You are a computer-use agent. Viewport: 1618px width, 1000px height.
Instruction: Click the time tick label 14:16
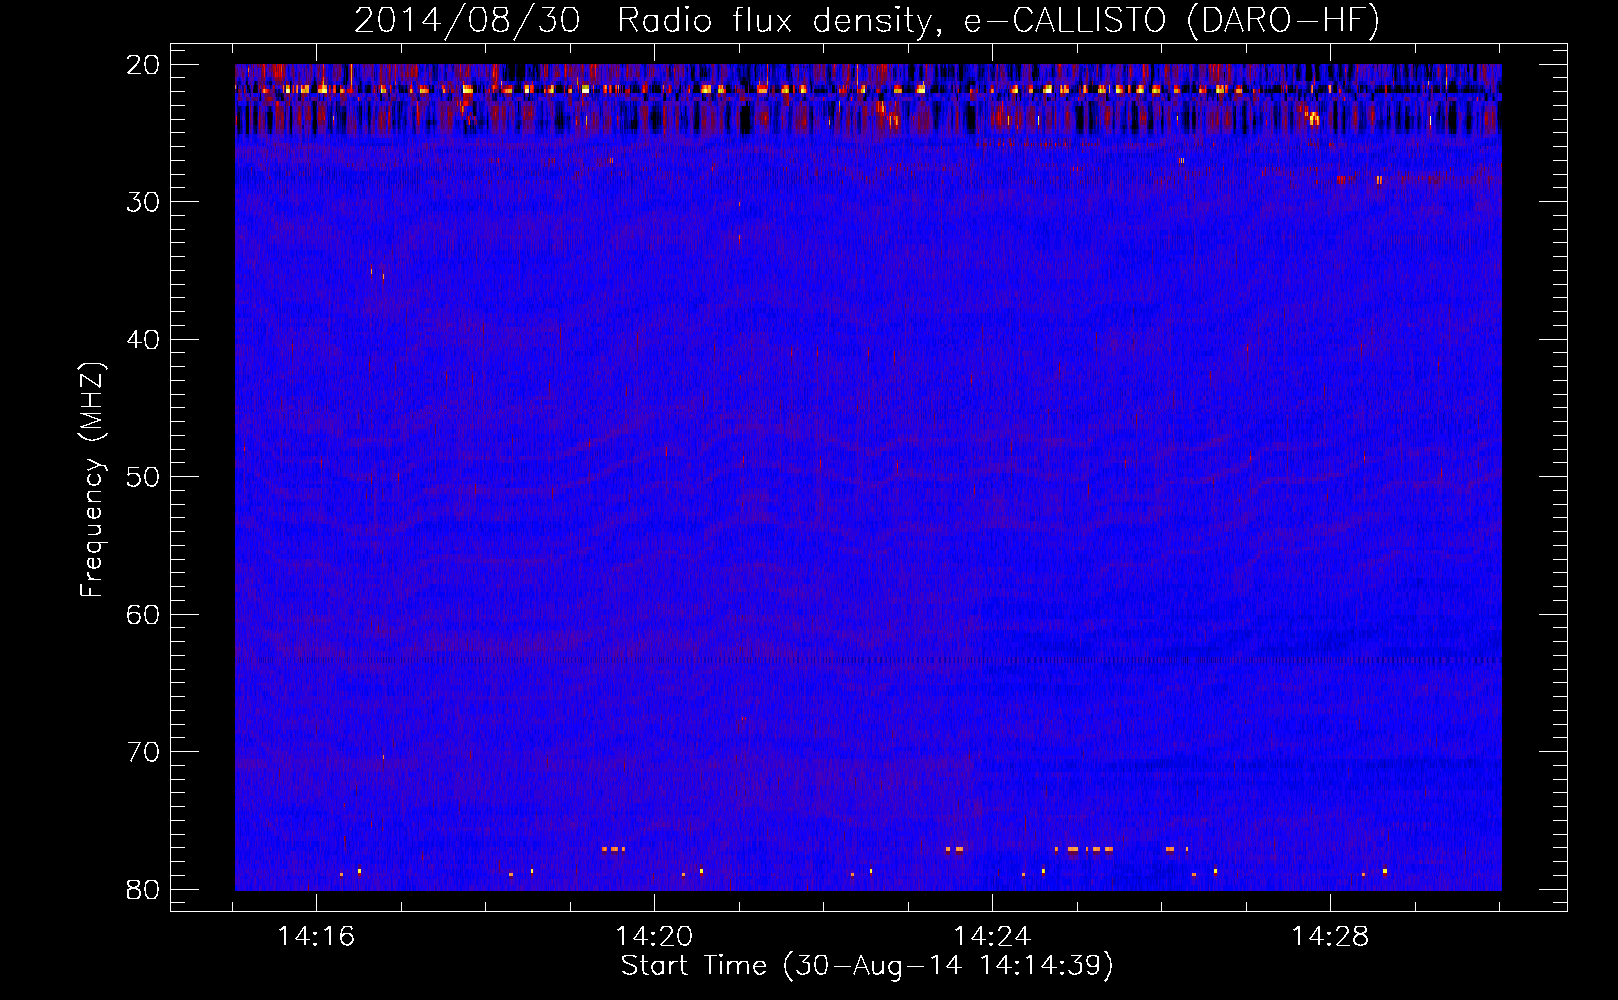pos(316,937)
